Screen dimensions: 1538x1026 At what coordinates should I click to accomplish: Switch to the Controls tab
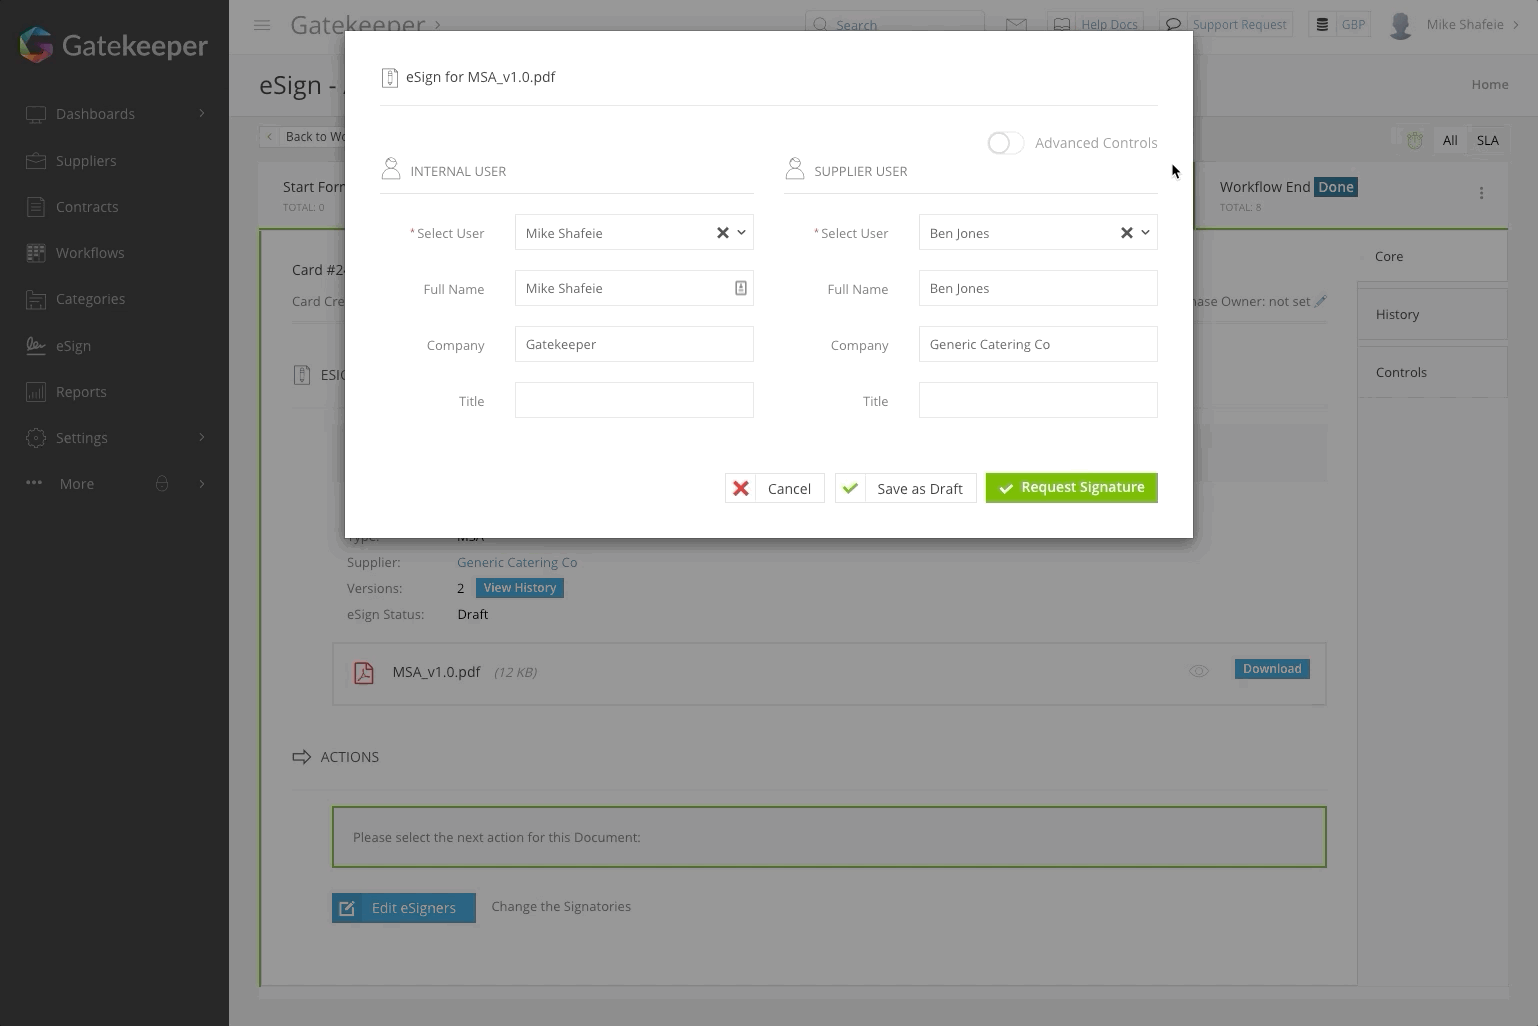(x=1432, y=372)
